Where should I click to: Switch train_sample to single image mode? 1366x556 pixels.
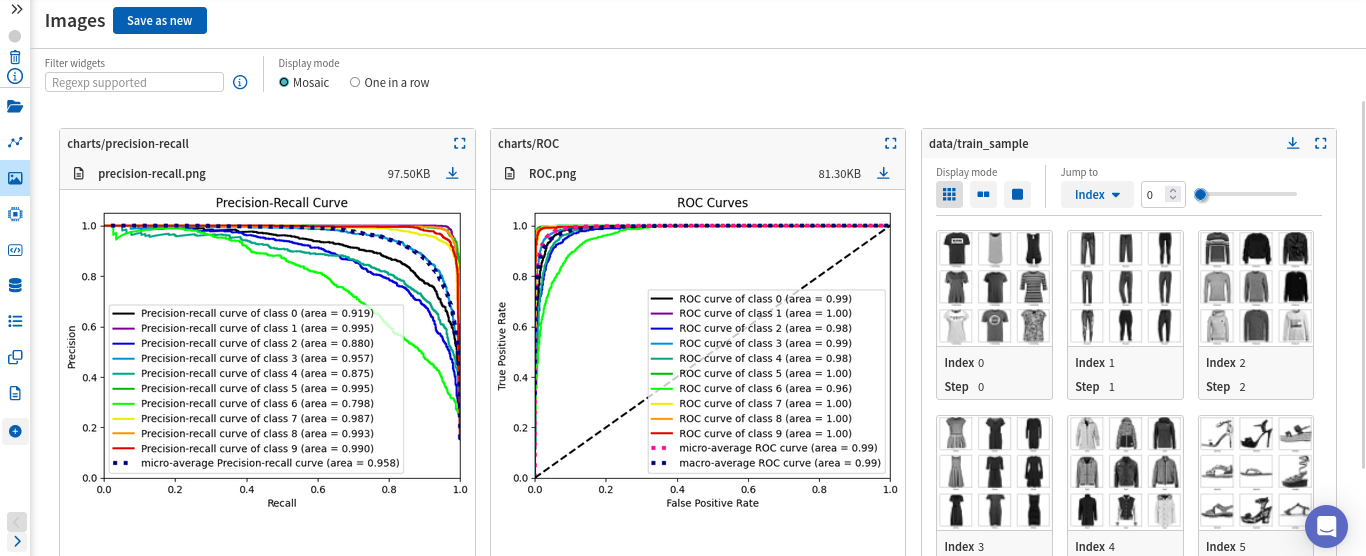[x=1018, y=194]
